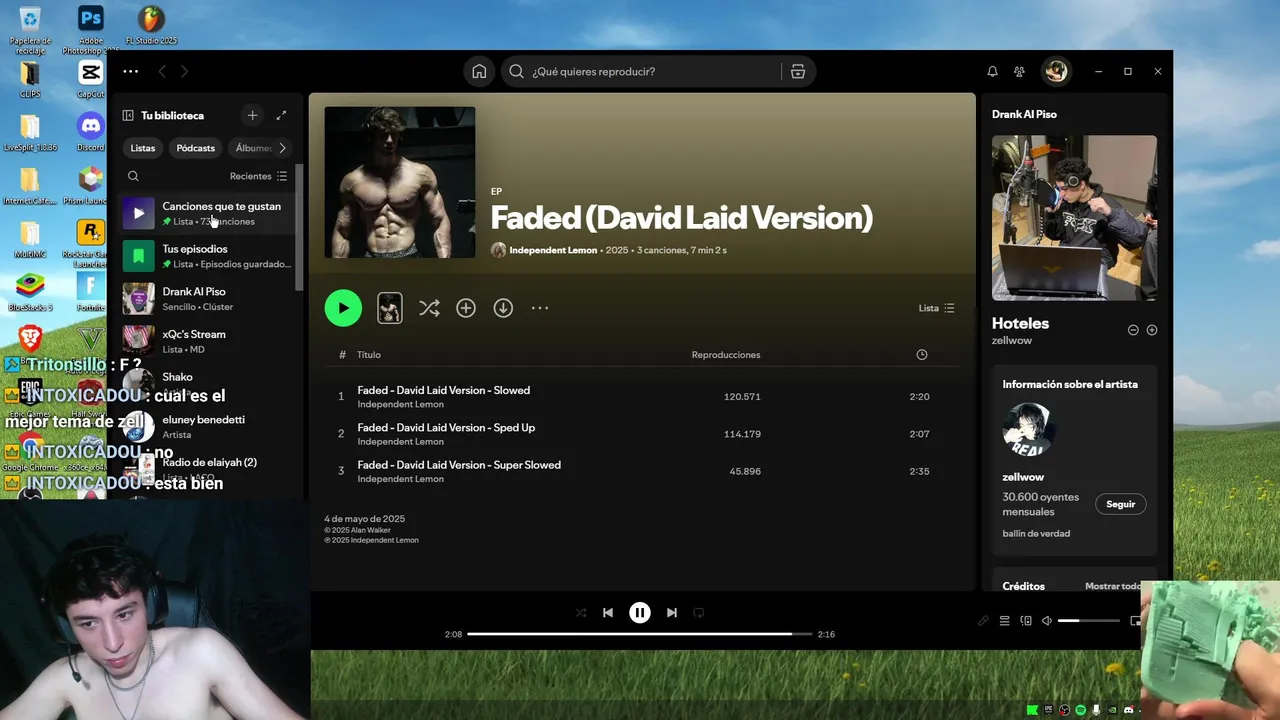Skip to previous track

tap(608, 613)
